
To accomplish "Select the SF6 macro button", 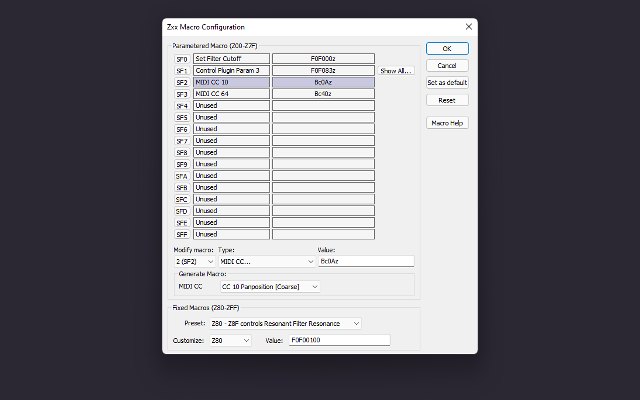I will (x=182, y=129).
